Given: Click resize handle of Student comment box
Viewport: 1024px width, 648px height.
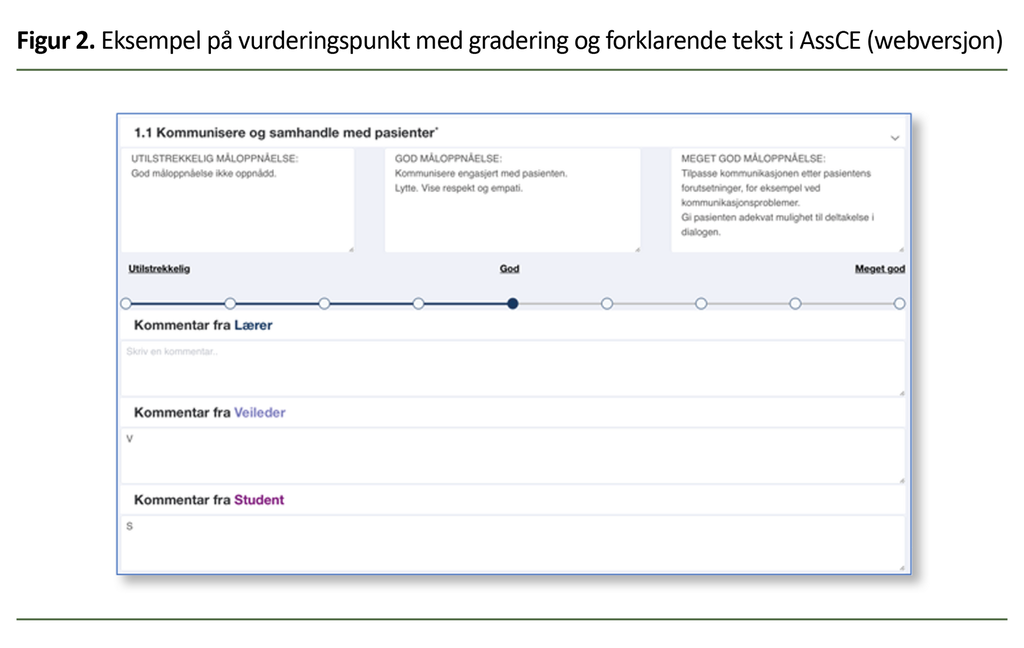Looking at the screenshot, I should (901, 568).
